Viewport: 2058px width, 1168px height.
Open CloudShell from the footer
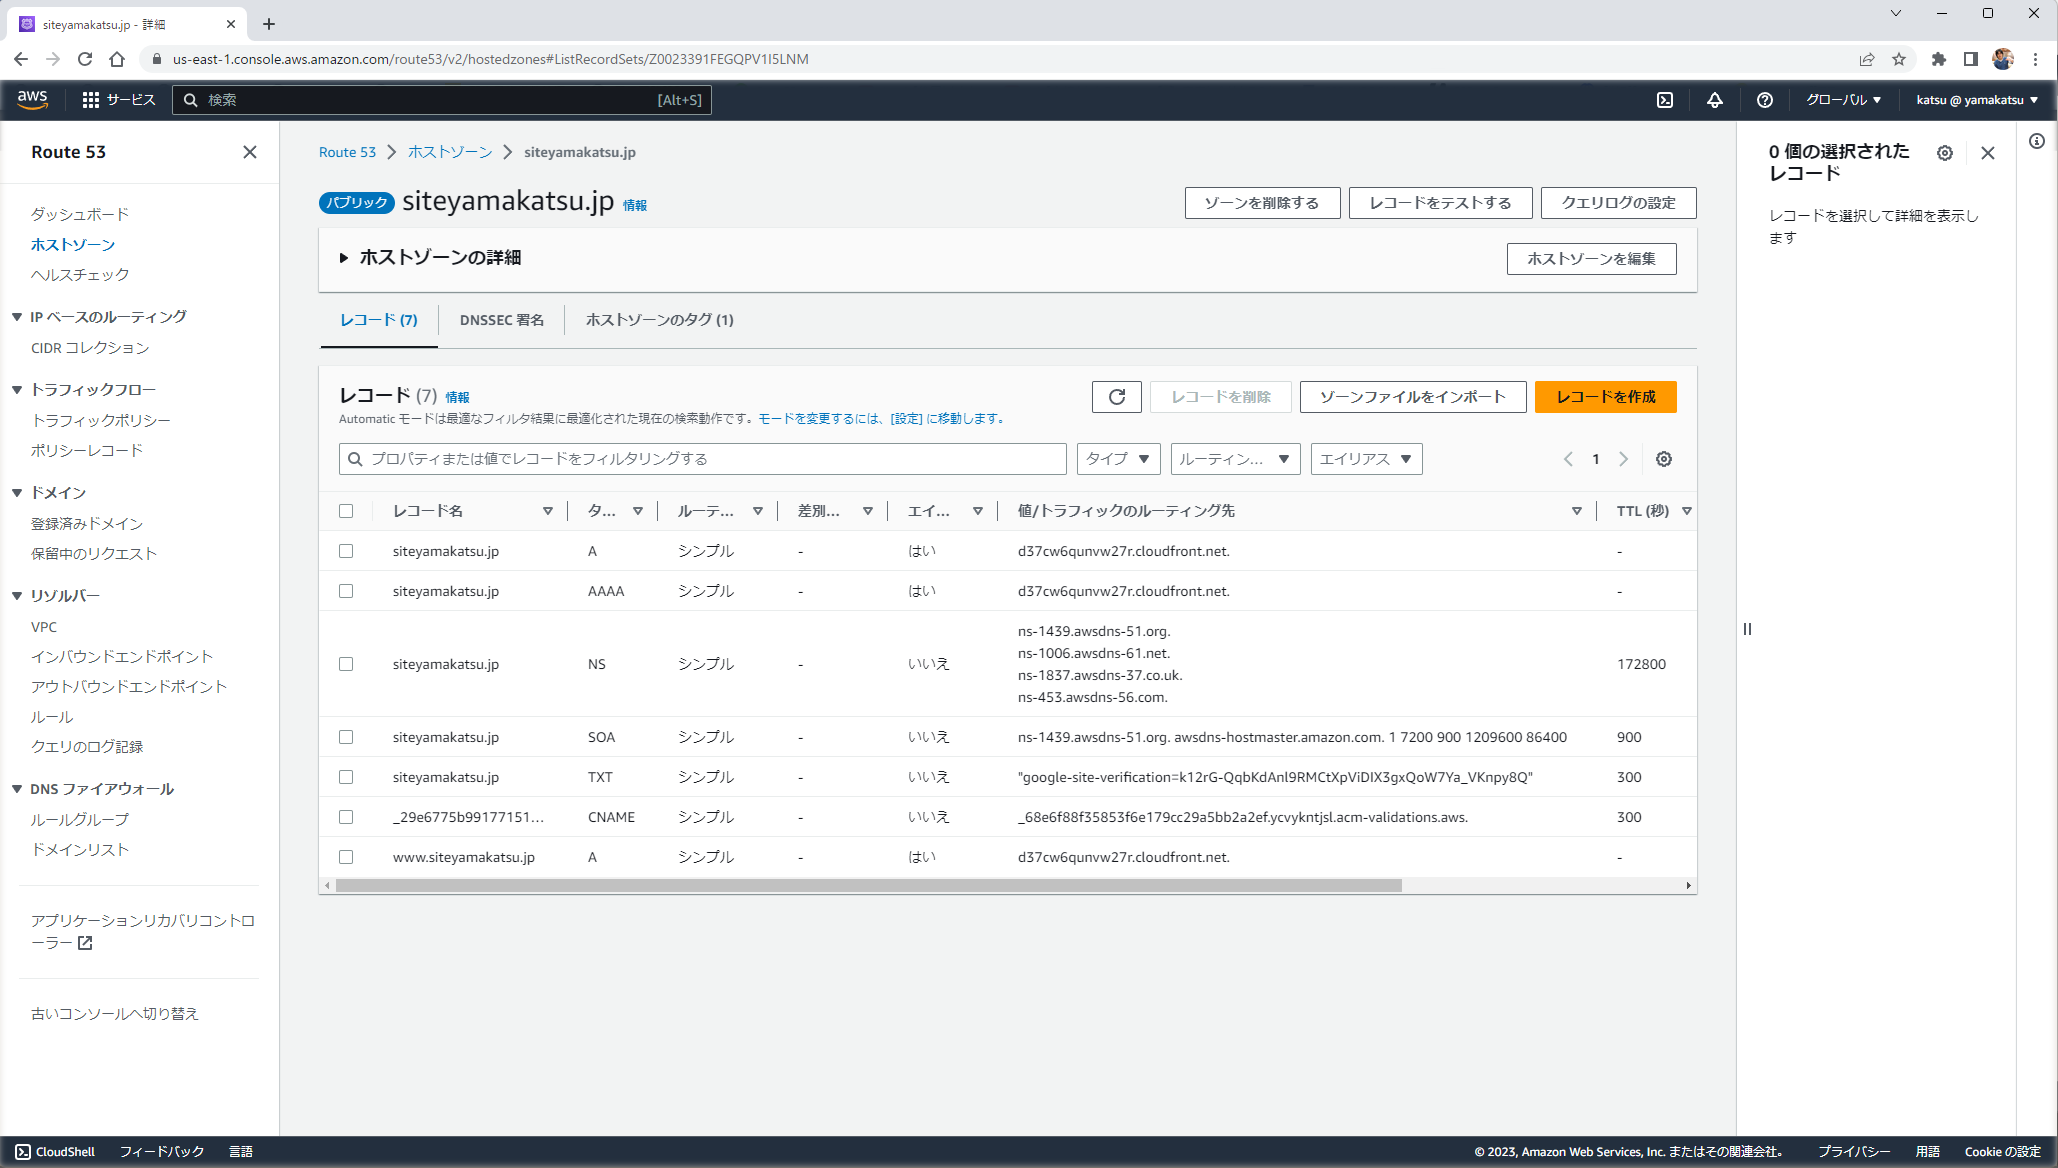click(55, 1152)
